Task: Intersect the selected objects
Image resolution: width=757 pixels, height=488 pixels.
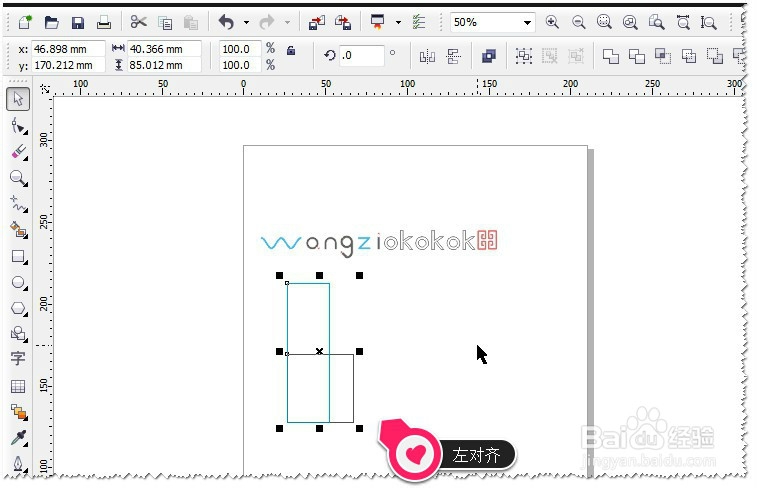Action: click(663, 56)
